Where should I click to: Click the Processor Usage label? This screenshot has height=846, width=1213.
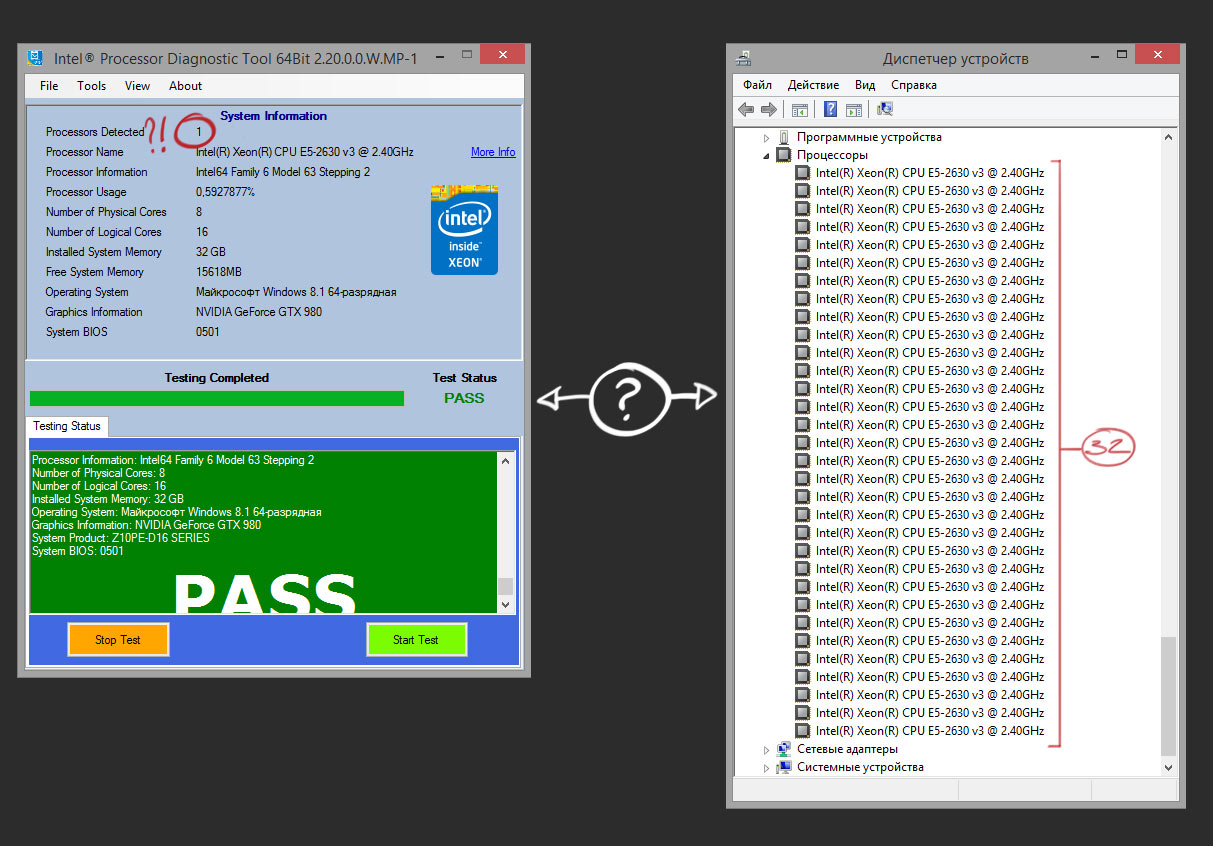[x=86, y=192]
